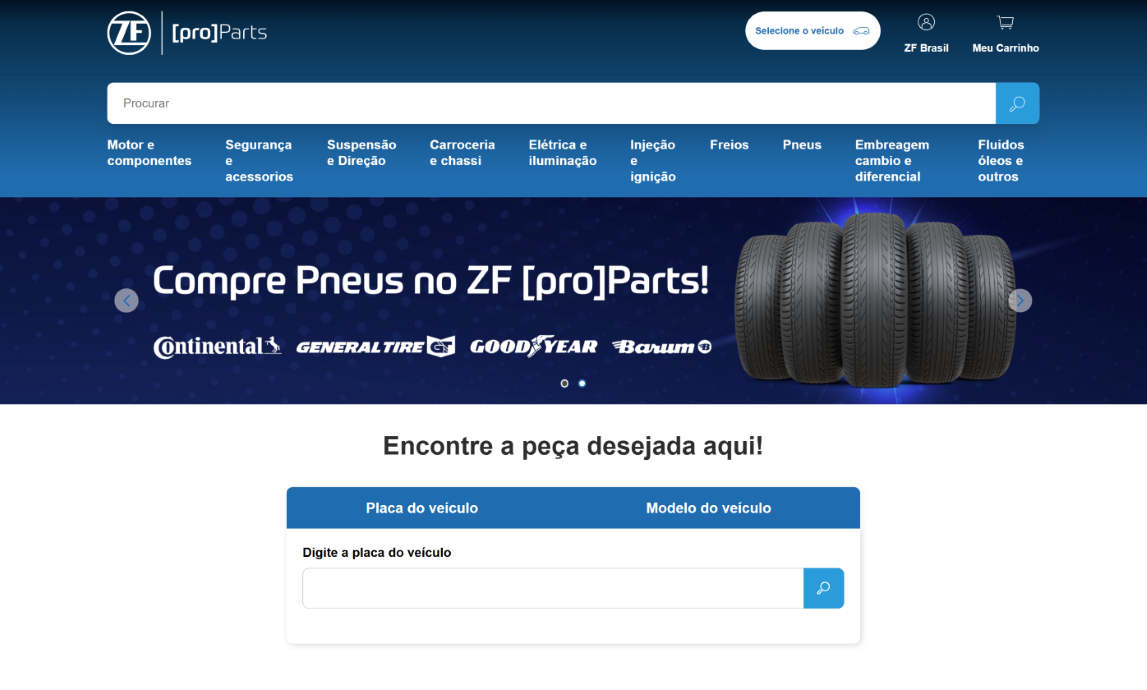1147x690 pixels.
Task: Click the ZF logo icon
Action: (x=129, y=33)
